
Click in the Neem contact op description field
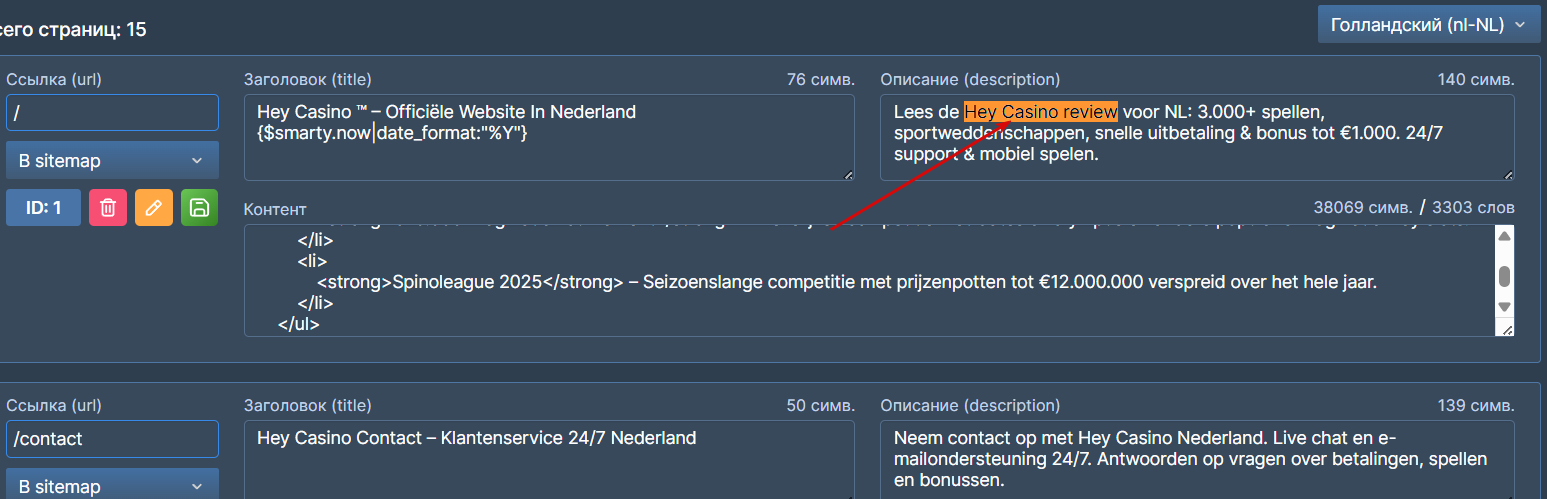[1197, 459]
